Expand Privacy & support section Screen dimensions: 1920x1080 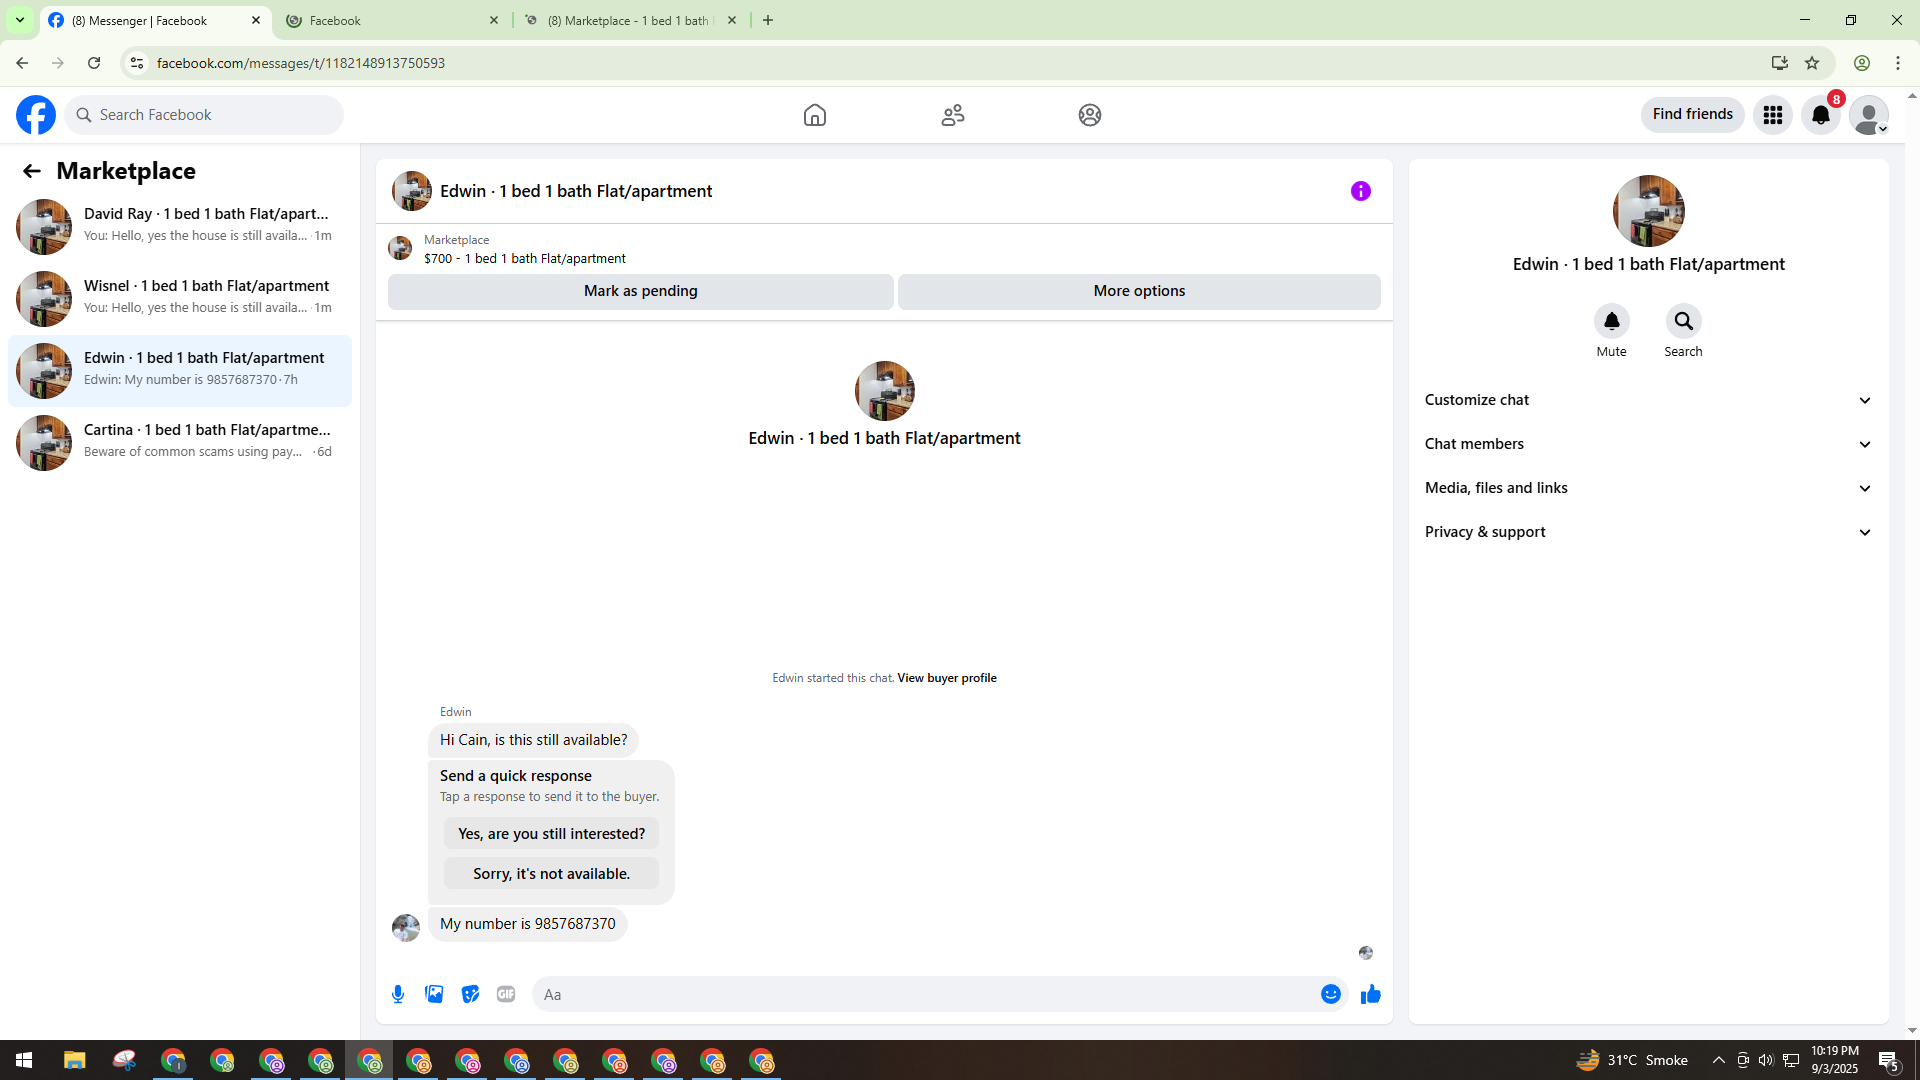tap(1648, 532)
